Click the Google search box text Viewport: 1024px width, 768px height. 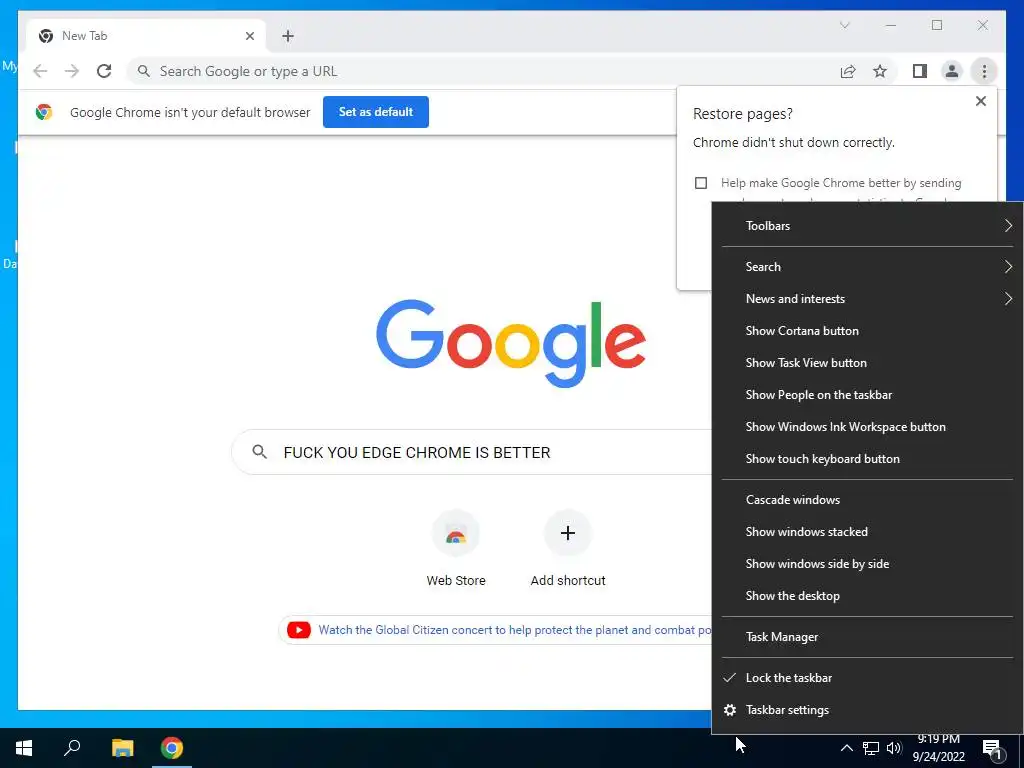pos(417,452)
